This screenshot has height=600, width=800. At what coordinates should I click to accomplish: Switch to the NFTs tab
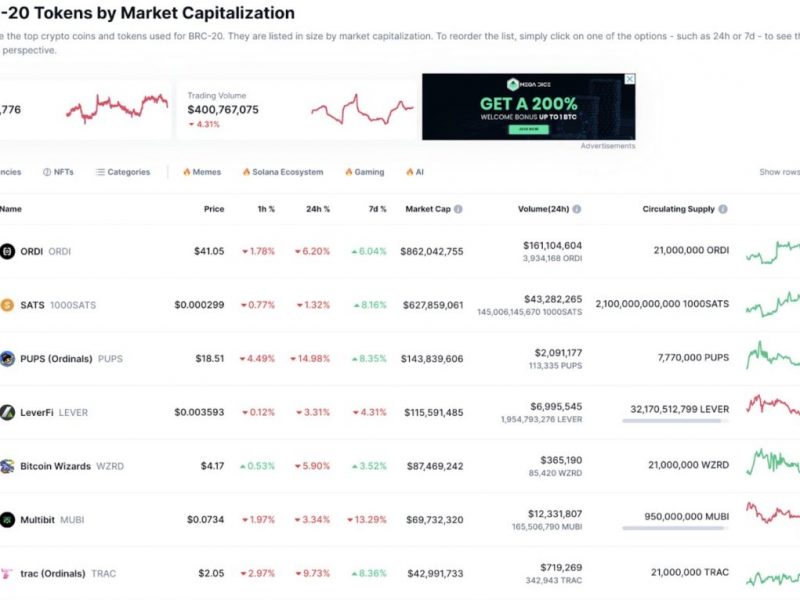pos(58,172)
